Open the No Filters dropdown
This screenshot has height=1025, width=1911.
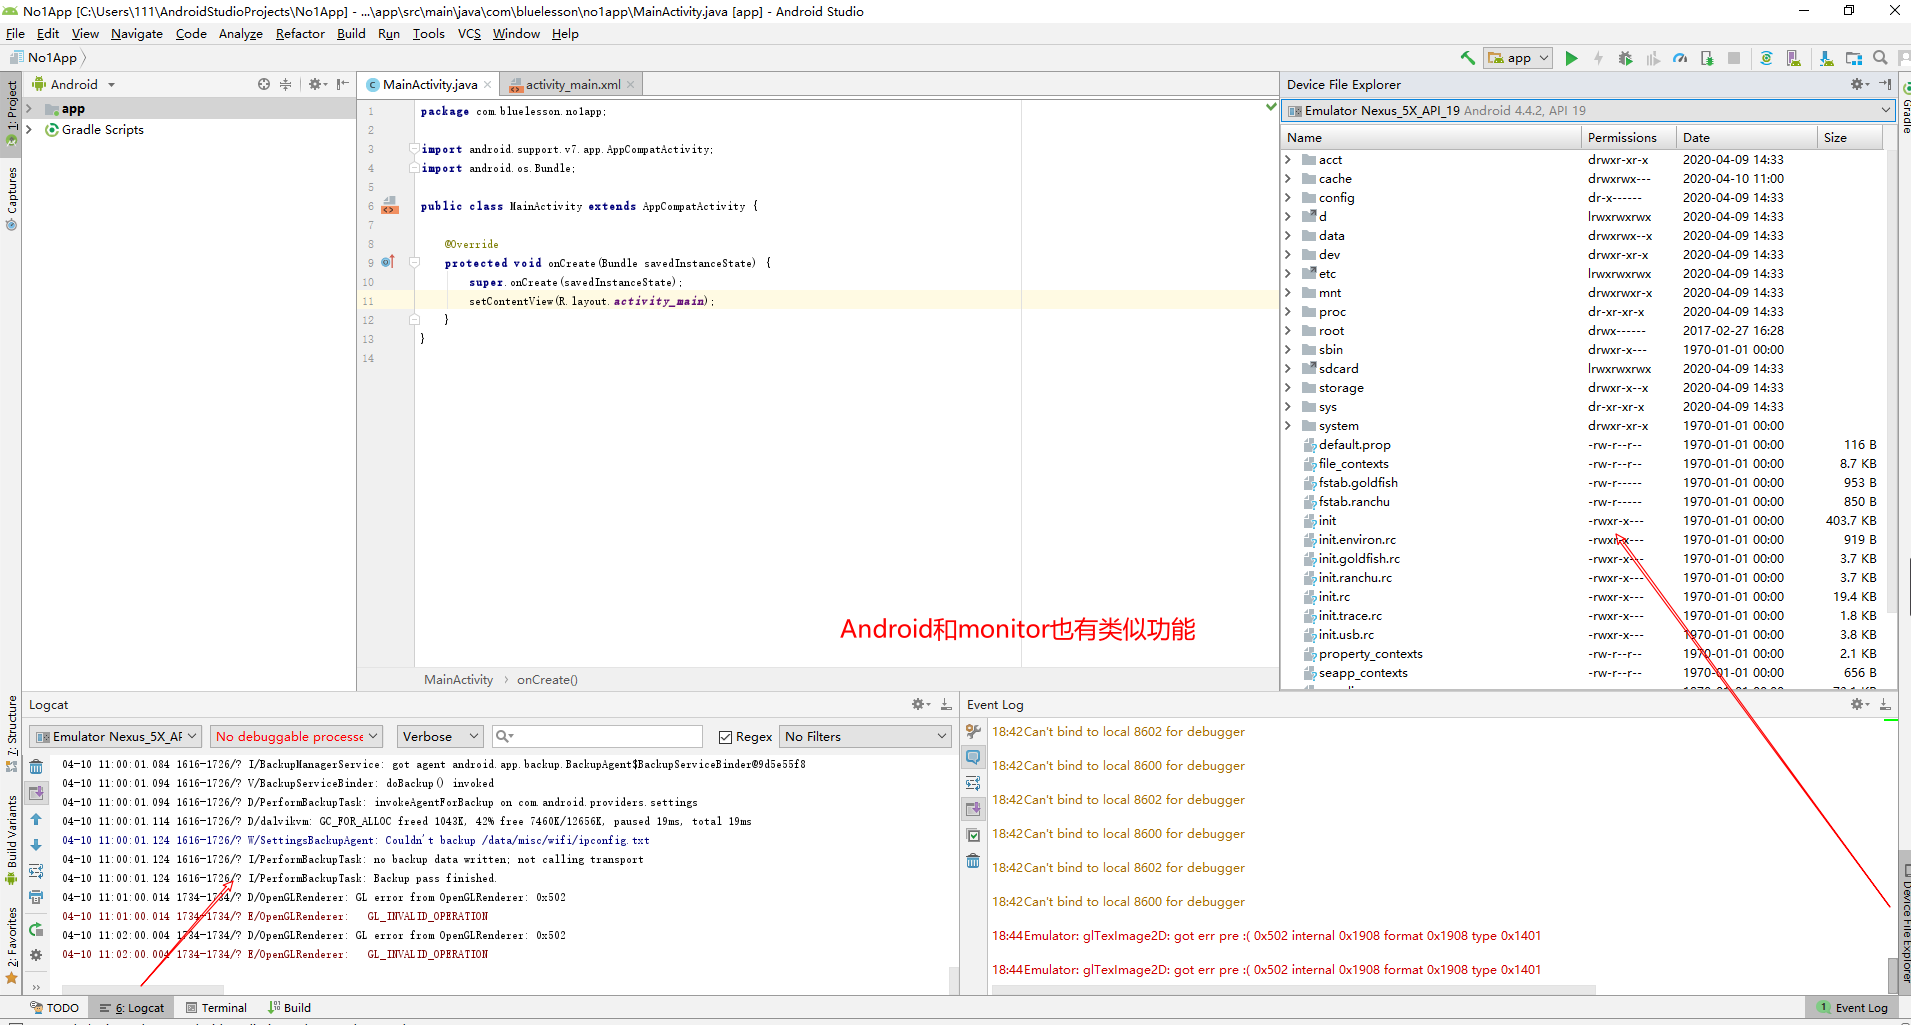click(x=865, y=737)
